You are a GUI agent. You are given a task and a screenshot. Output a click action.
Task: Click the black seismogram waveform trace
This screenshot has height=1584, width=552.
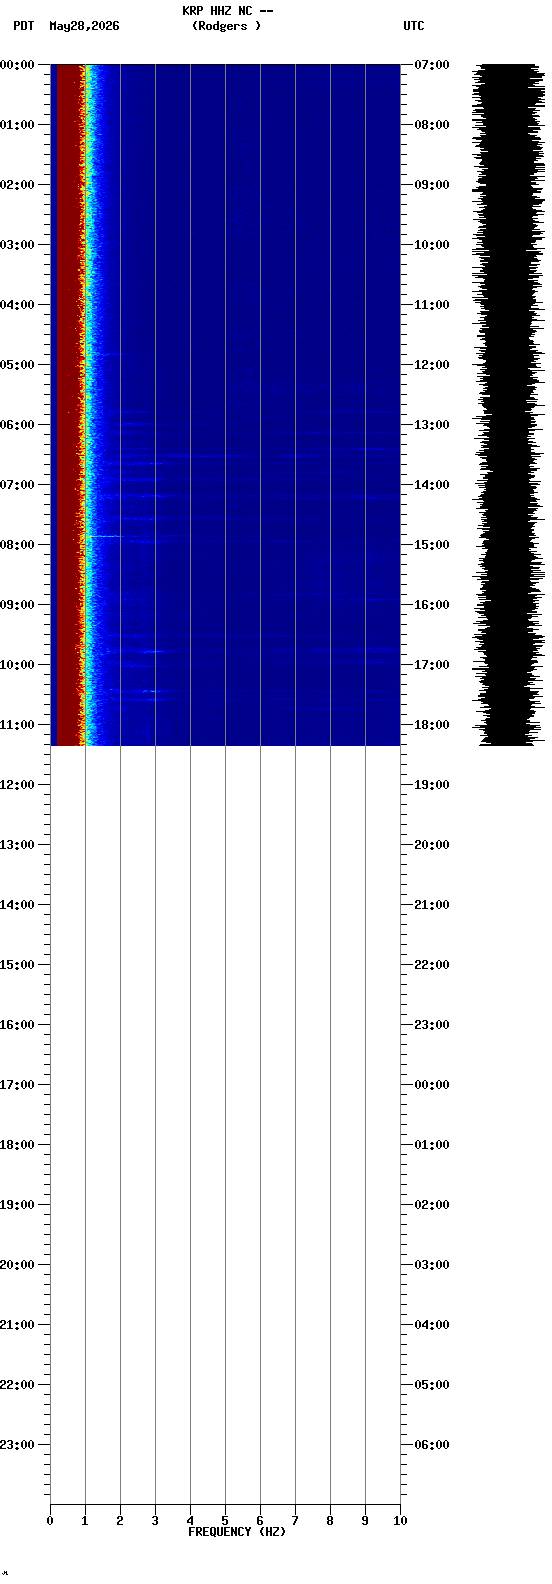point(509,405)
